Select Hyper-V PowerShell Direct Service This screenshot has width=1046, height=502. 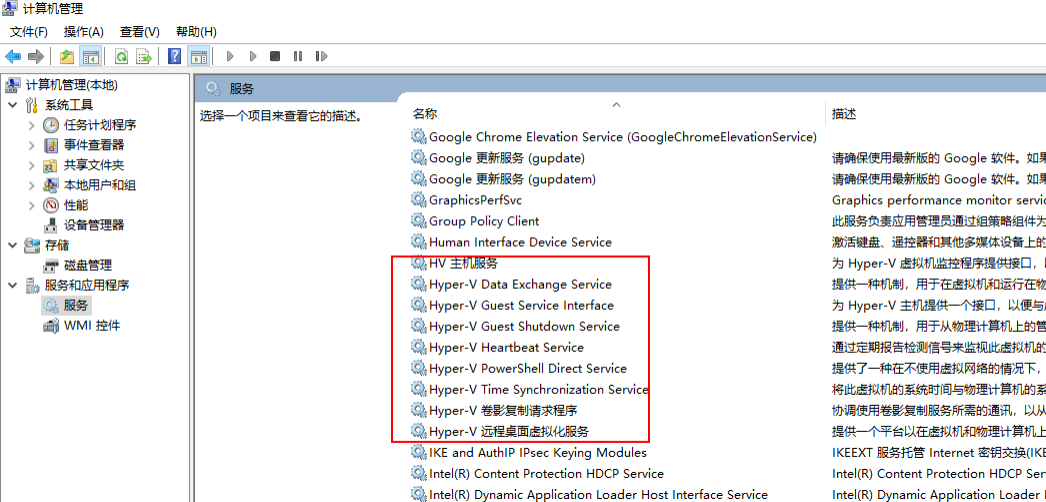tap(528, 368)
